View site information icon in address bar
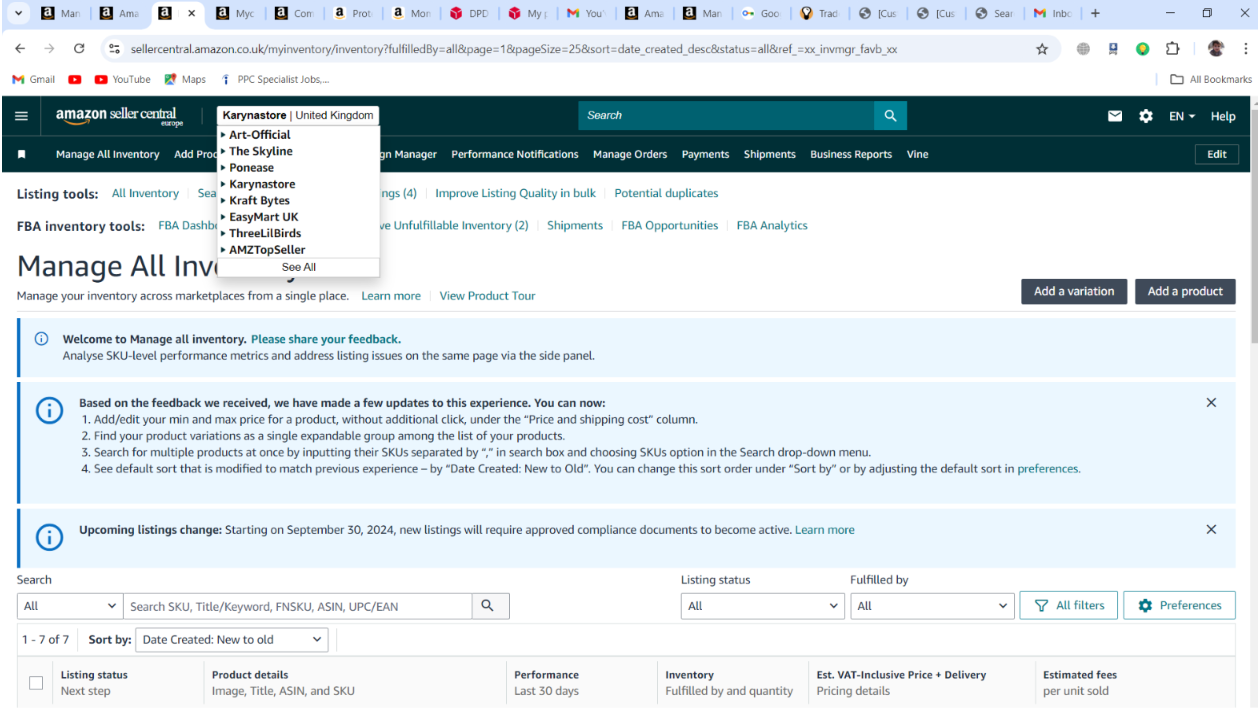The image size is (1260, 708). pos(115,49)
